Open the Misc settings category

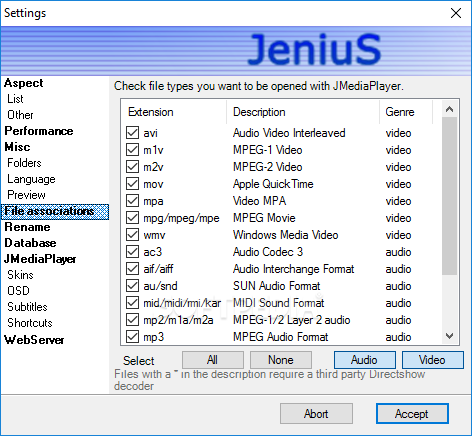tap(17, 147)
